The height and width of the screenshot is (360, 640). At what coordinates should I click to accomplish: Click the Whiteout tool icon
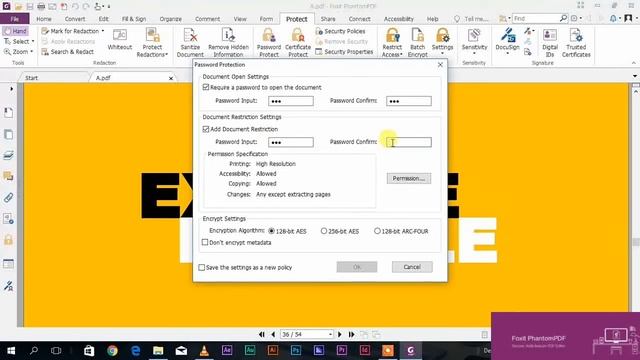120,36
